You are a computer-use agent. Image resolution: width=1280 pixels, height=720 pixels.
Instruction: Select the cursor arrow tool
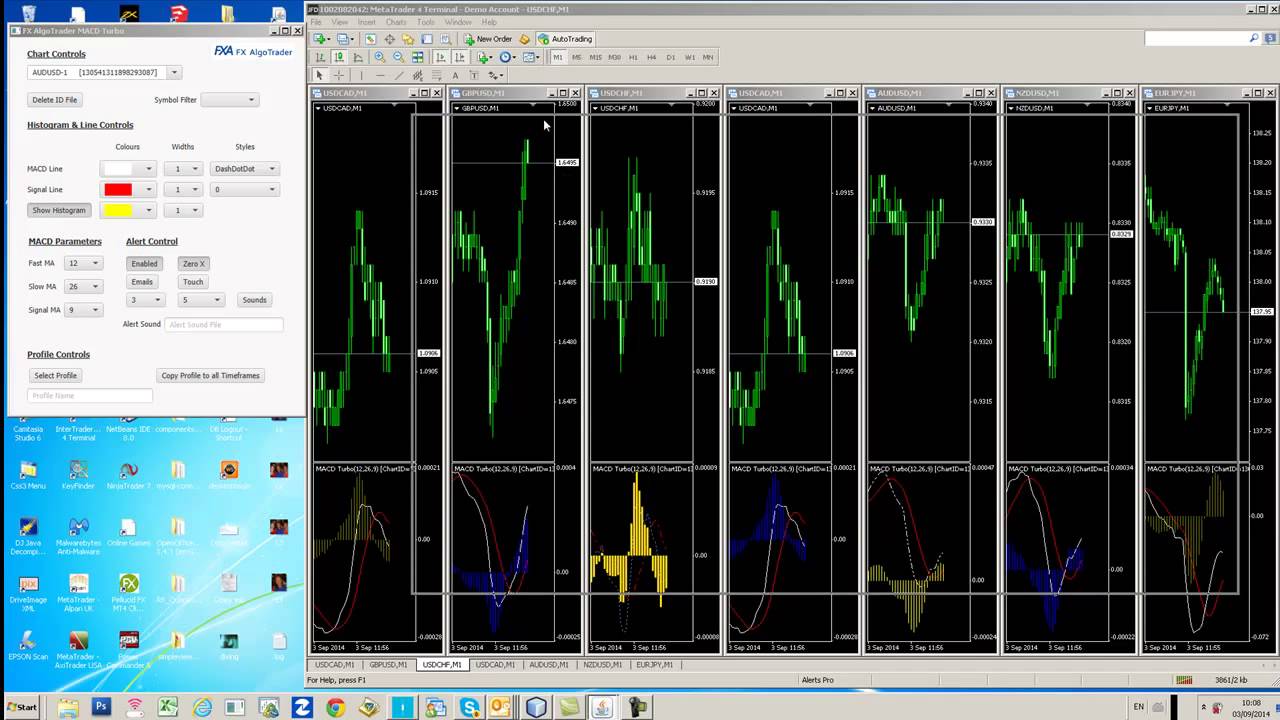click(x=320, y=75)
